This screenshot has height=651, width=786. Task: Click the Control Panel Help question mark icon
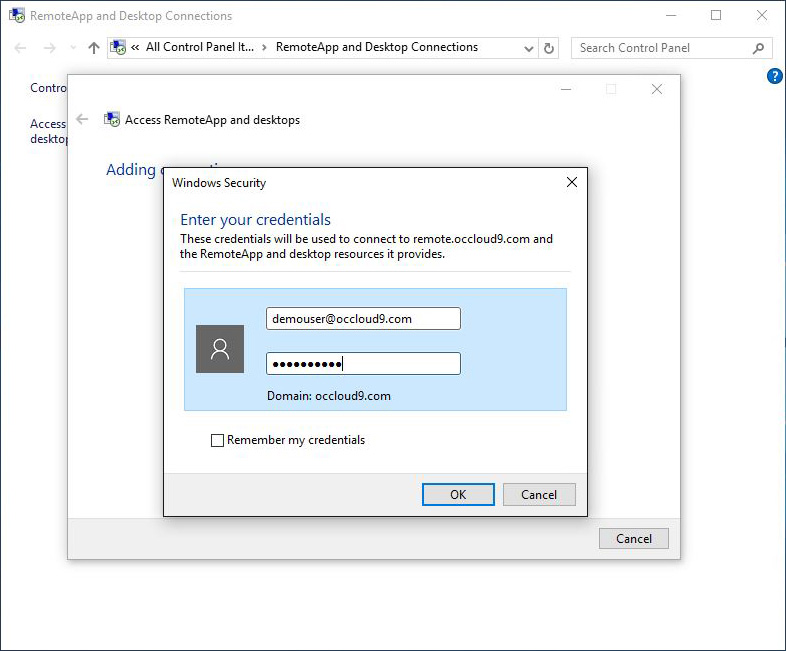774,76
